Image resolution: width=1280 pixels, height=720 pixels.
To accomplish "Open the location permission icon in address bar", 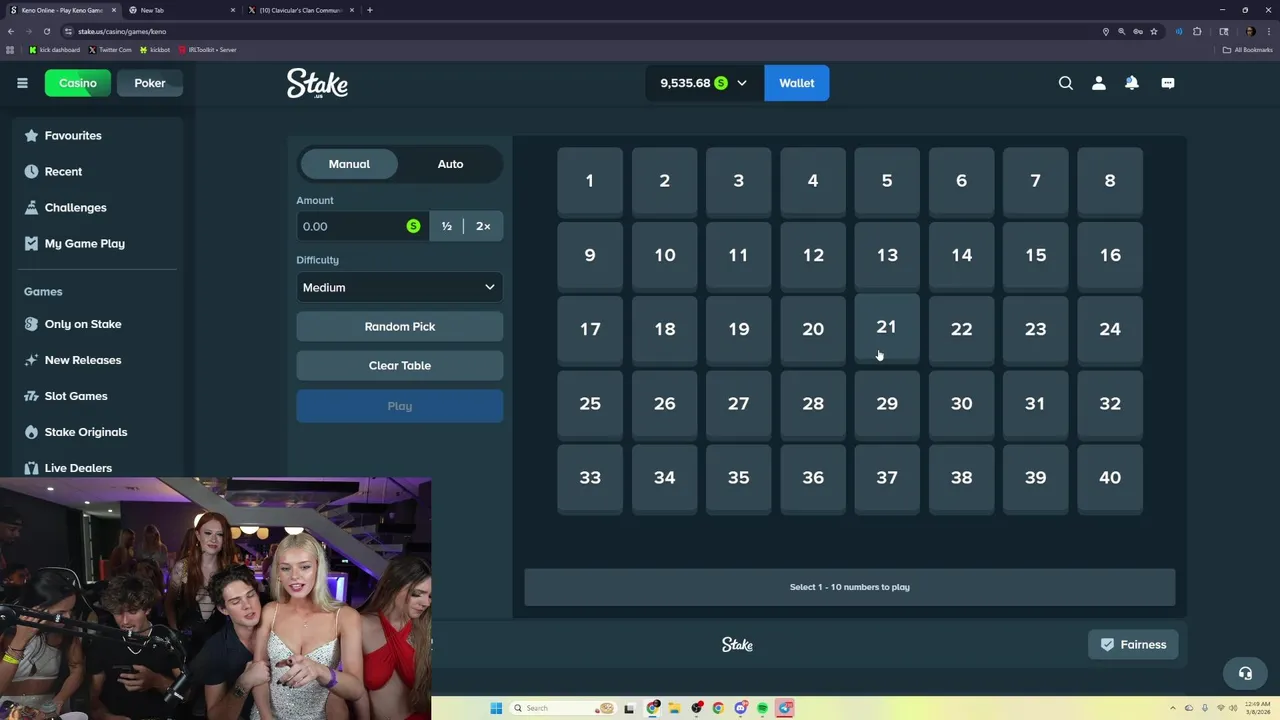I will (1106, 31).
